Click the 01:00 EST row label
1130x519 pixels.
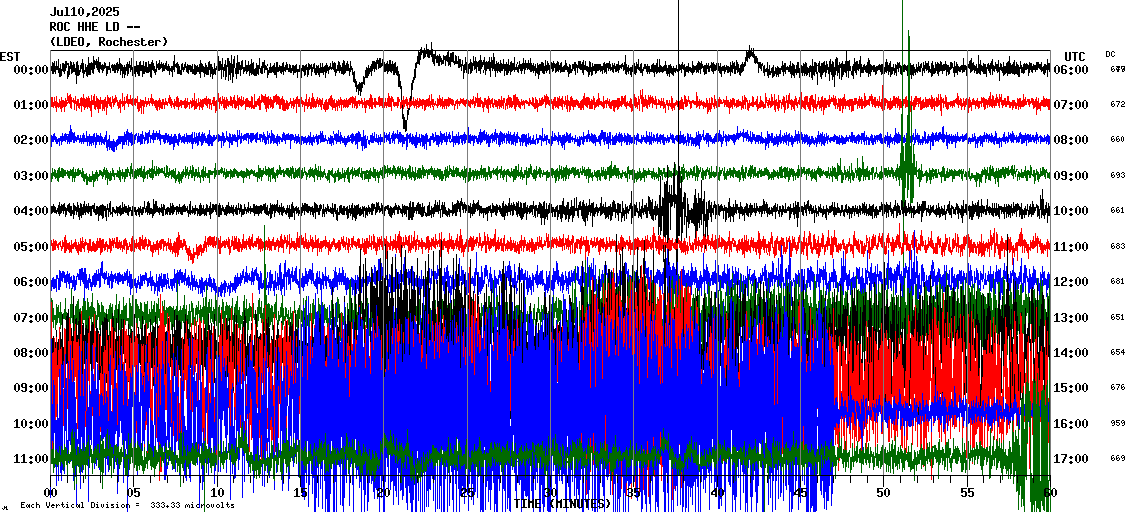point(32,105)
